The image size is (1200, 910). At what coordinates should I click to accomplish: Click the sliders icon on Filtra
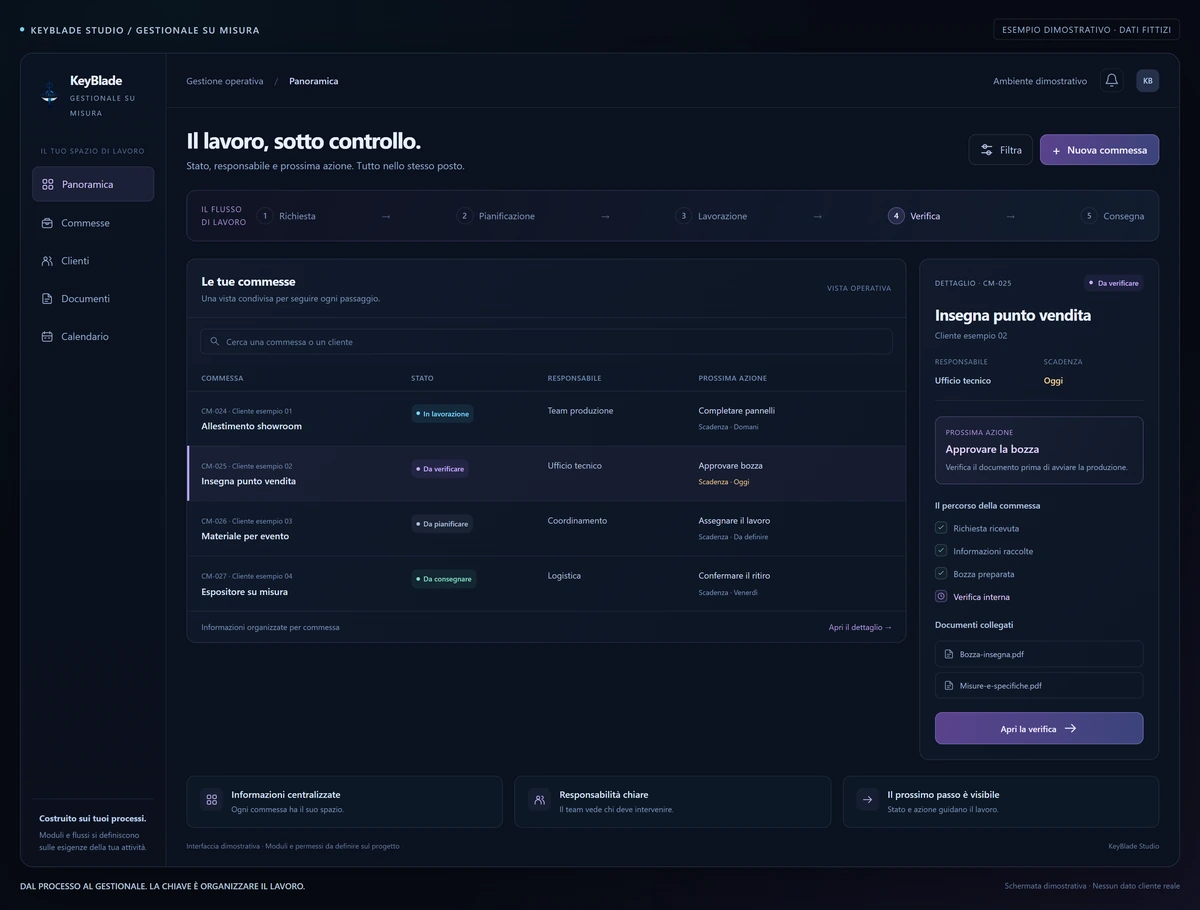click(x=987, y=150)
